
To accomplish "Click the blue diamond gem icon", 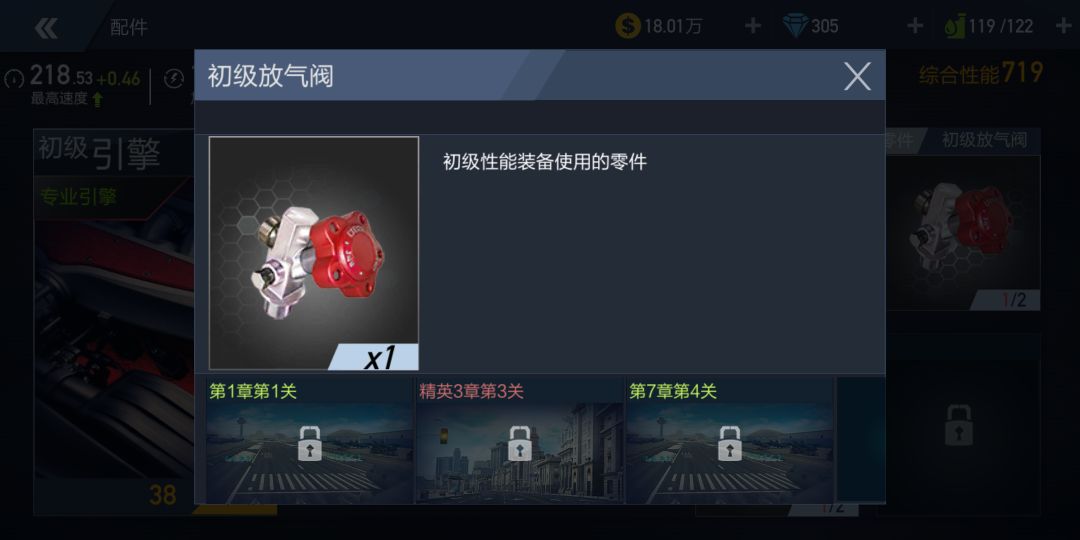I will tap(796, 27).
